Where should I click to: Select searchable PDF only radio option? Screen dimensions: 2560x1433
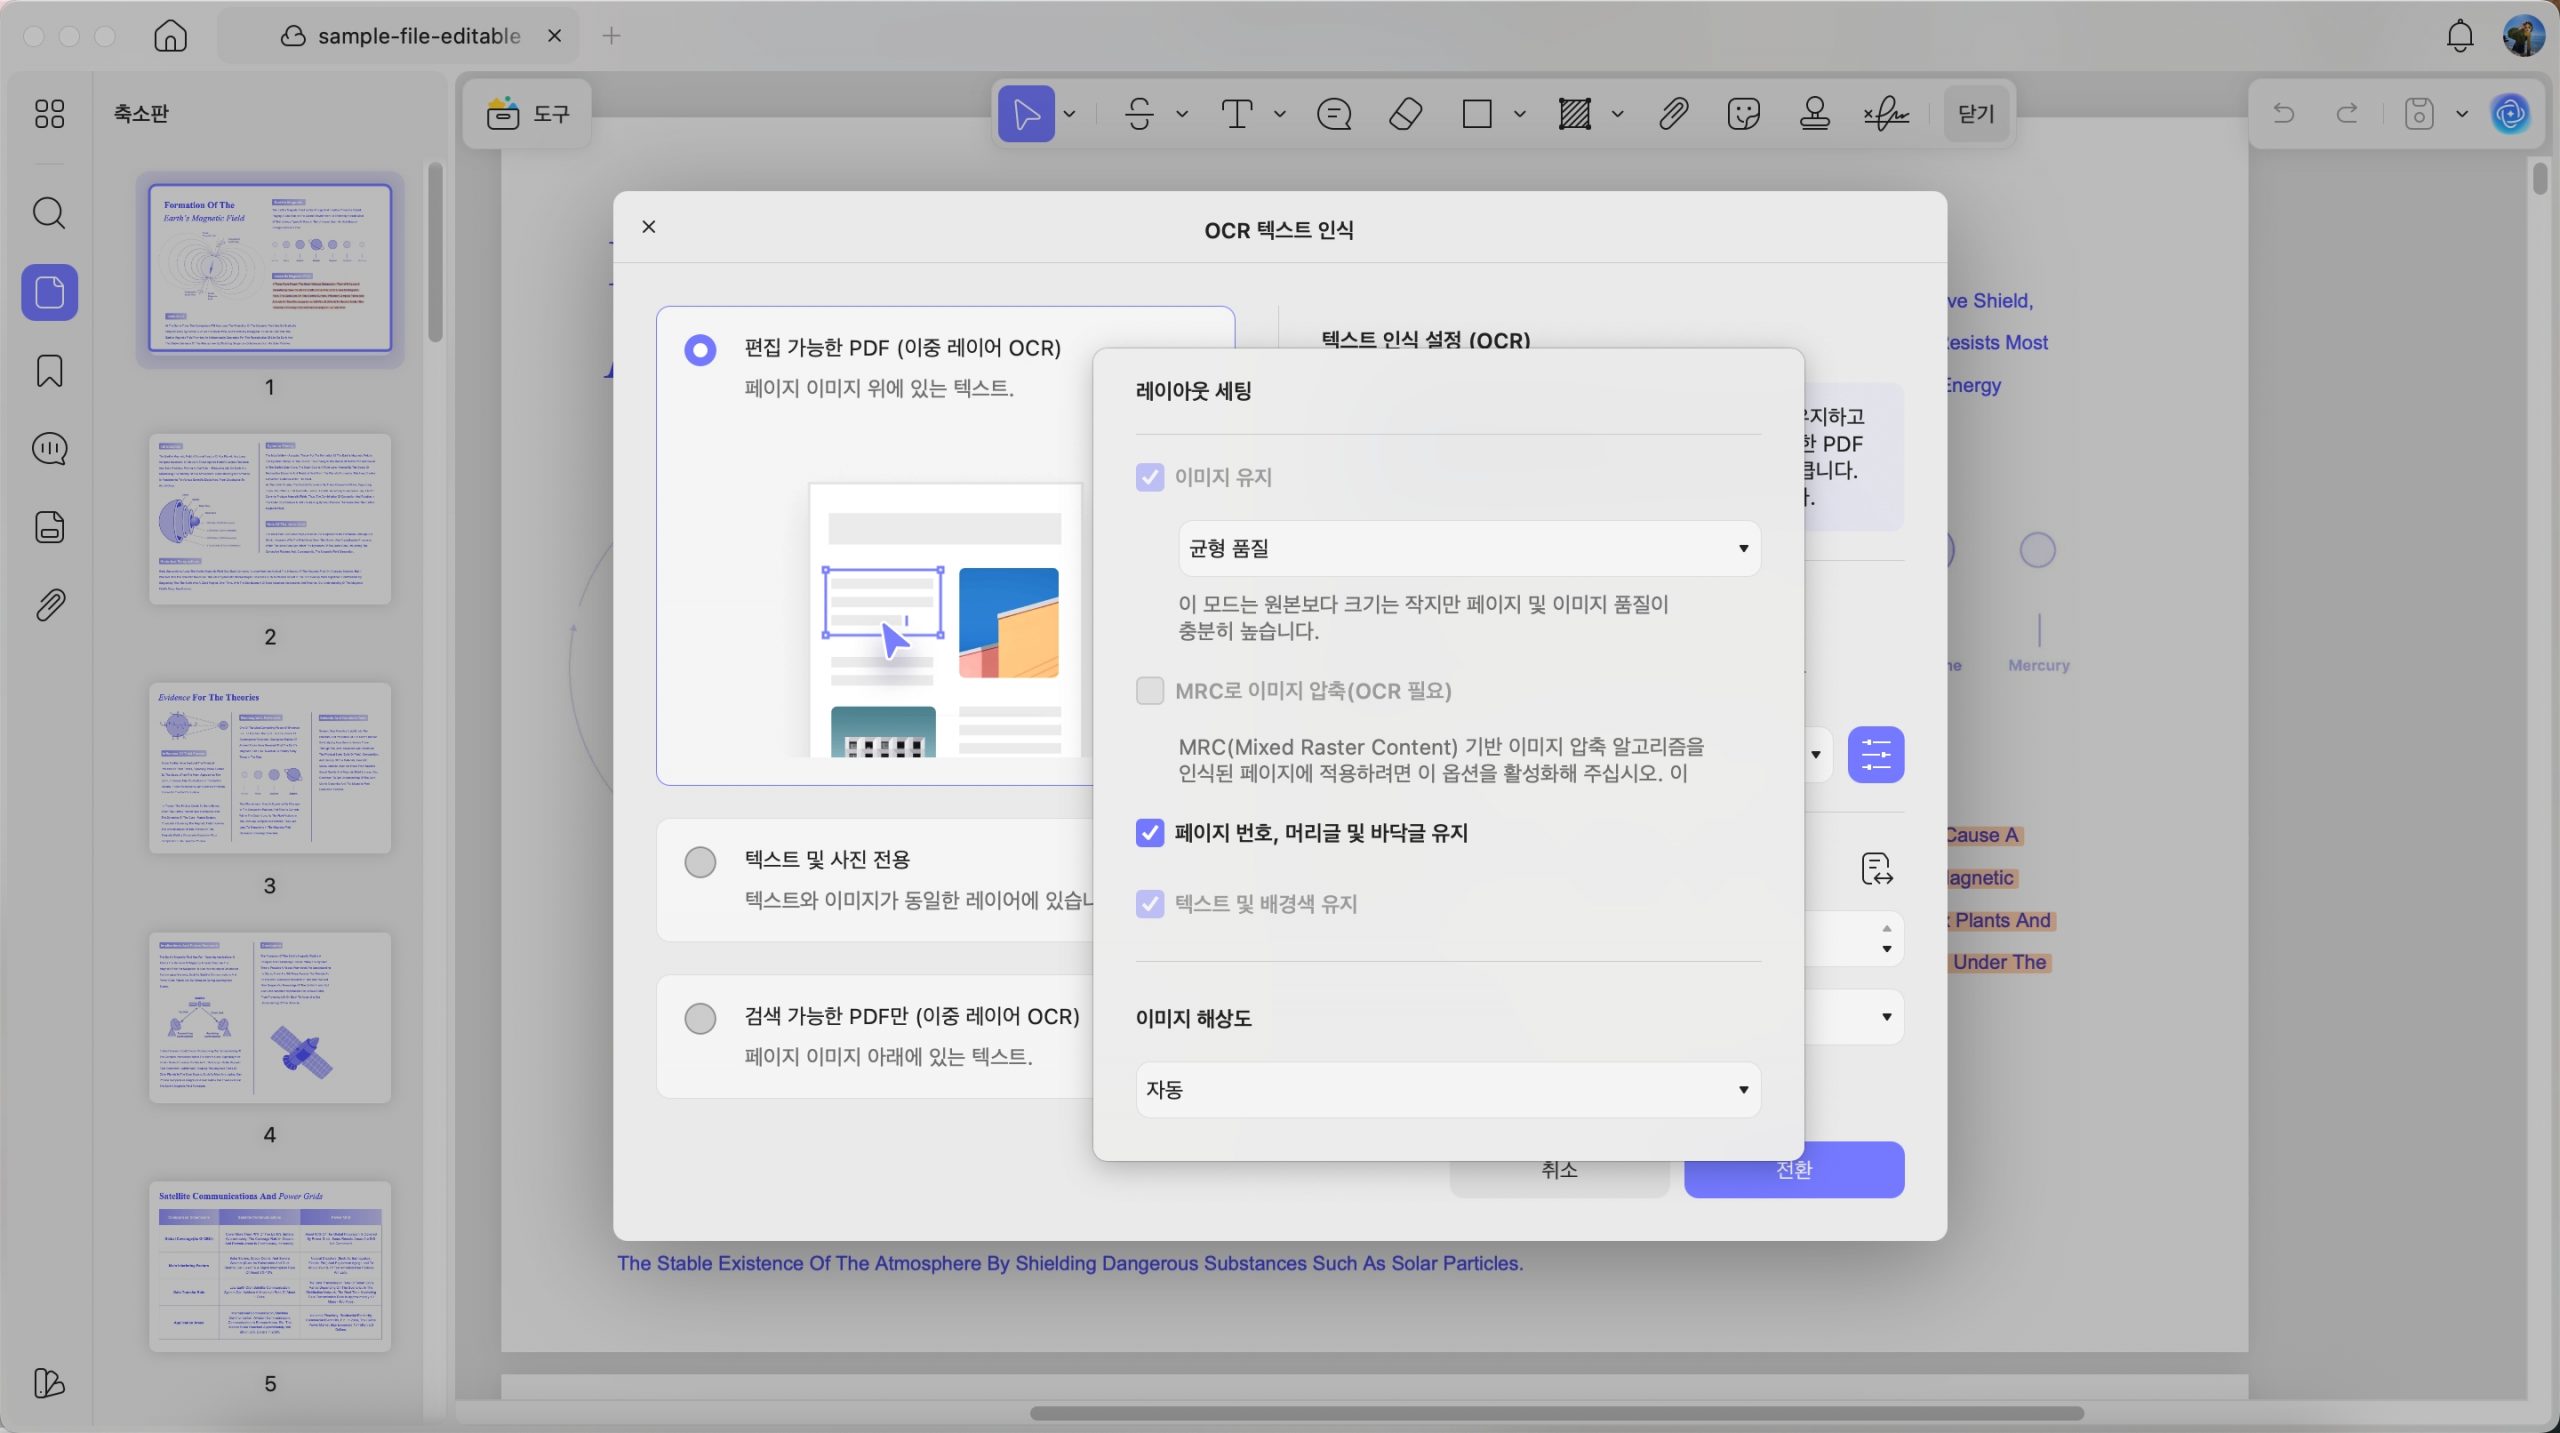point(700,1018)
